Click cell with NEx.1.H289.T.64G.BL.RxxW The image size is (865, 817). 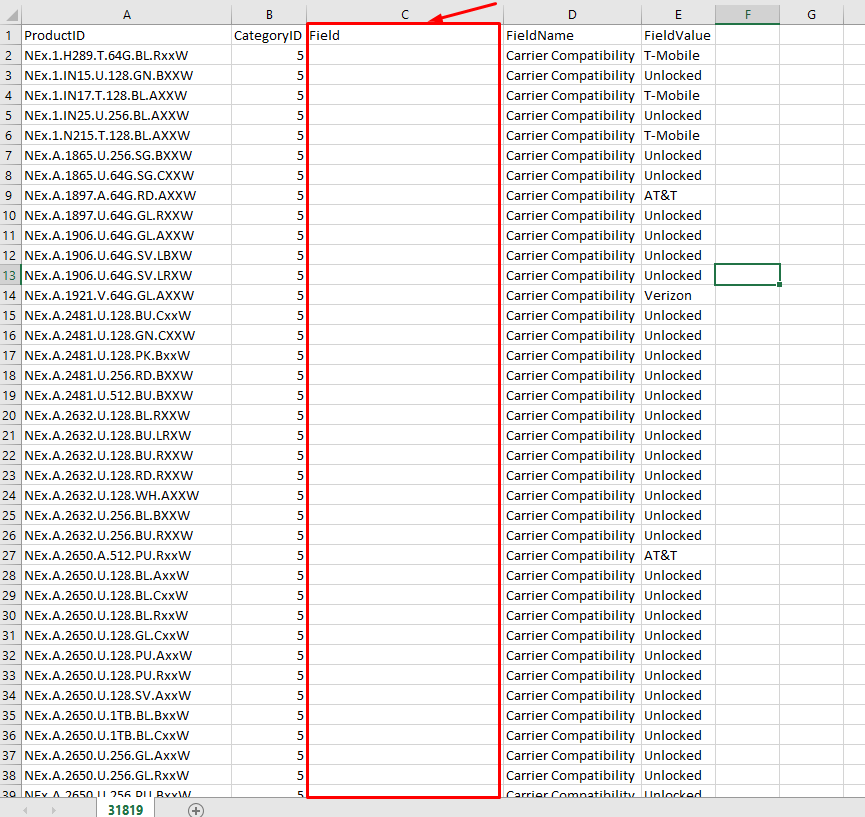coord(126,55)
